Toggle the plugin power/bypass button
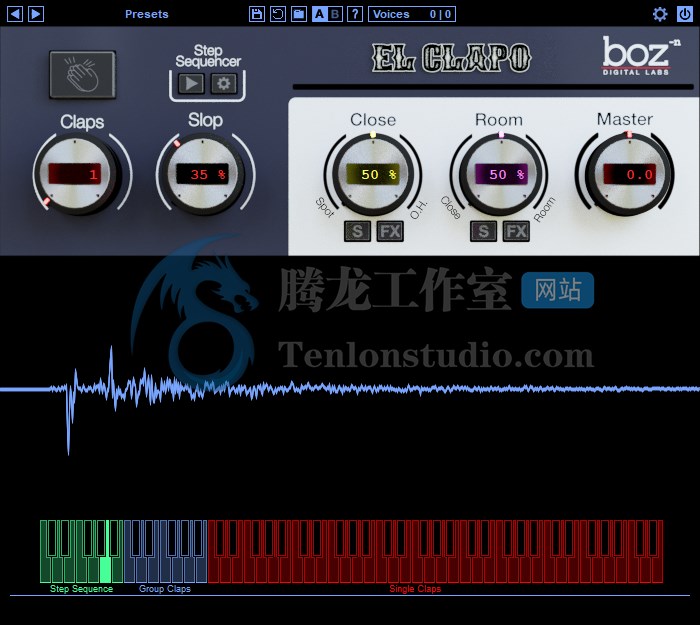The image size is (700, 625). (x=685, y=14)
